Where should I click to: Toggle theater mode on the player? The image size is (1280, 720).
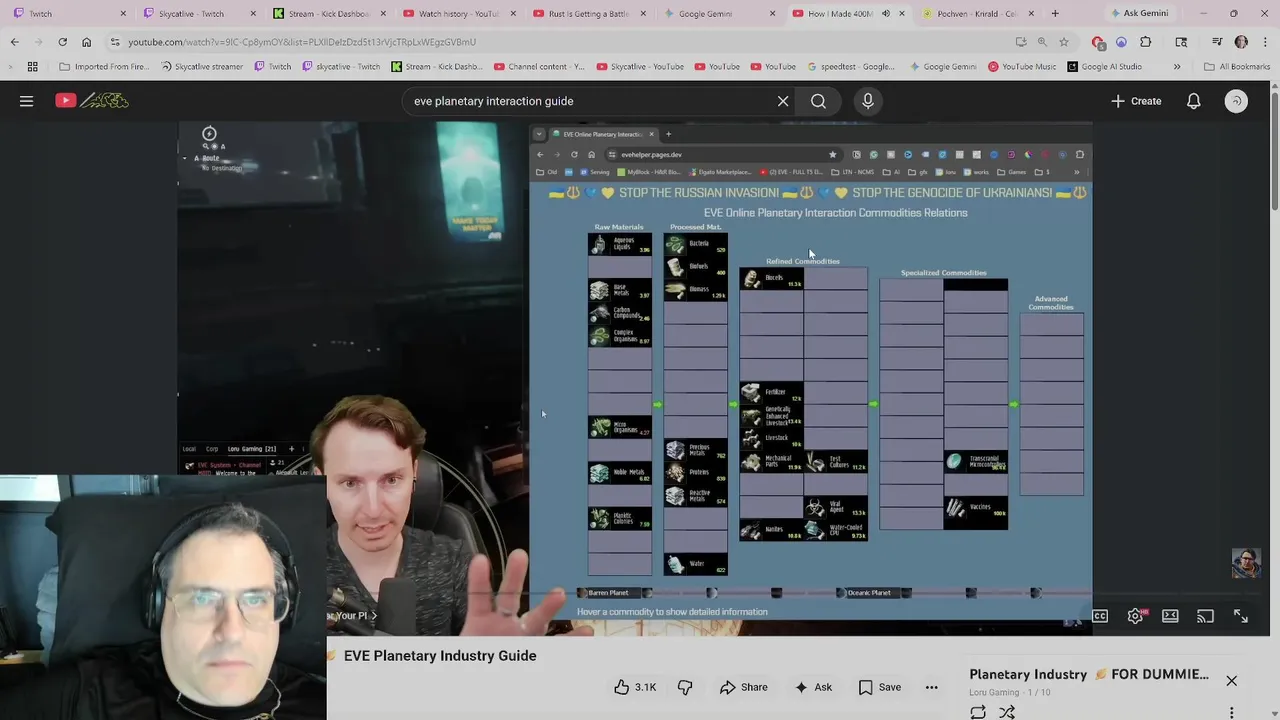1170,616
